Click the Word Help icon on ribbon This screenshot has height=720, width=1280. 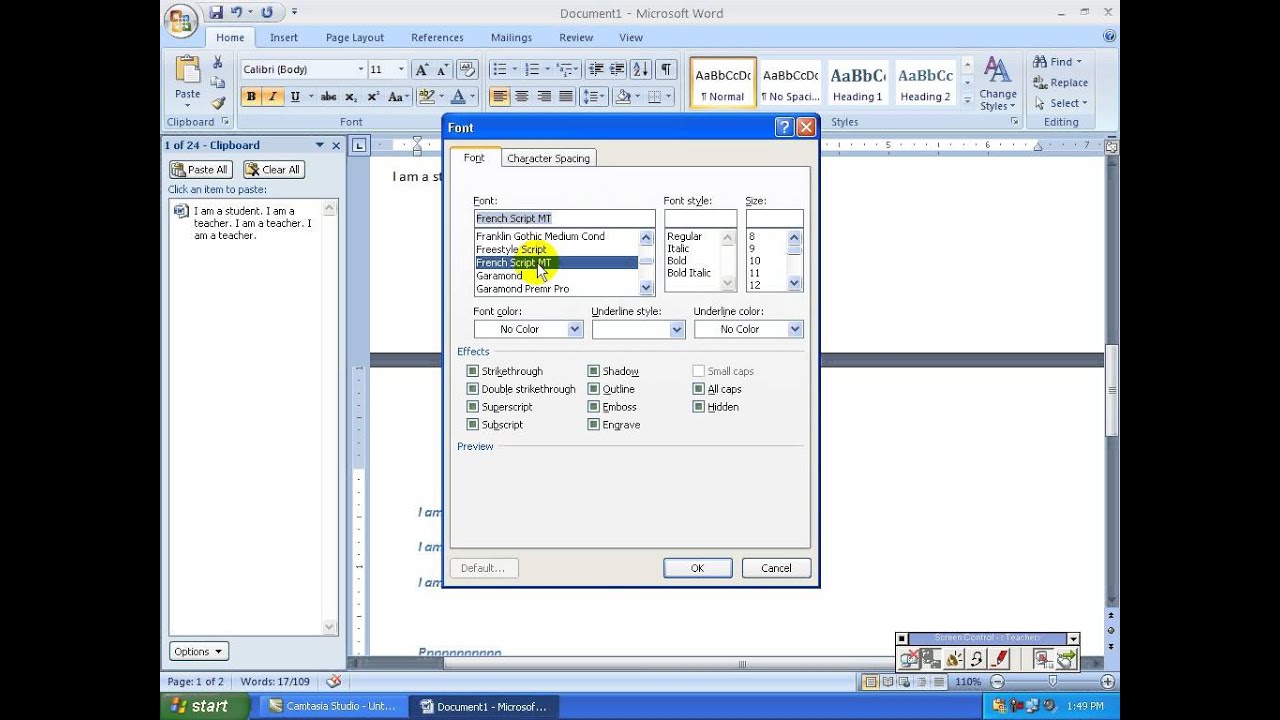click(x=1109, y=36)
